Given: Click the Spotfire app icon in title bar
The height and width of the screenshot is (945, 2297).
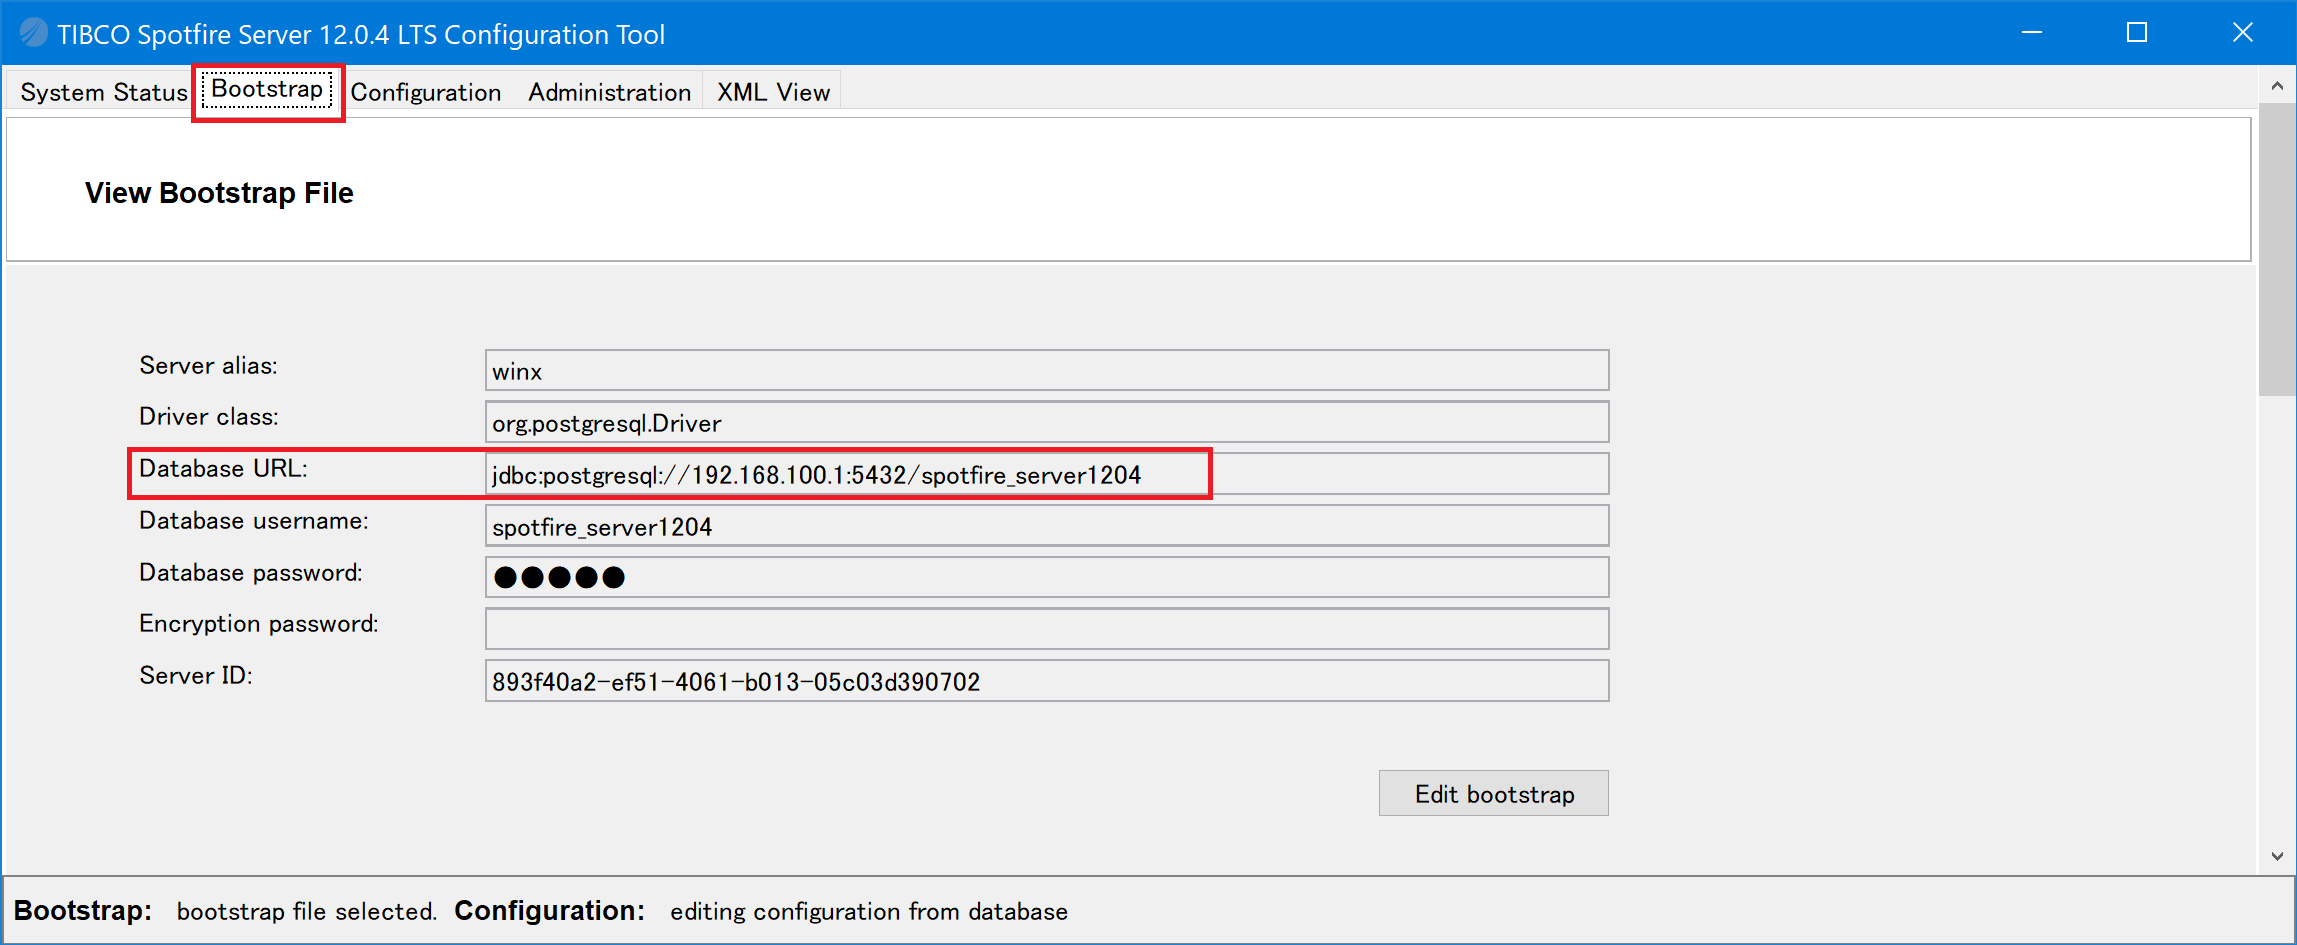Looking at the screenshot, I should click(x=33, y=33).
